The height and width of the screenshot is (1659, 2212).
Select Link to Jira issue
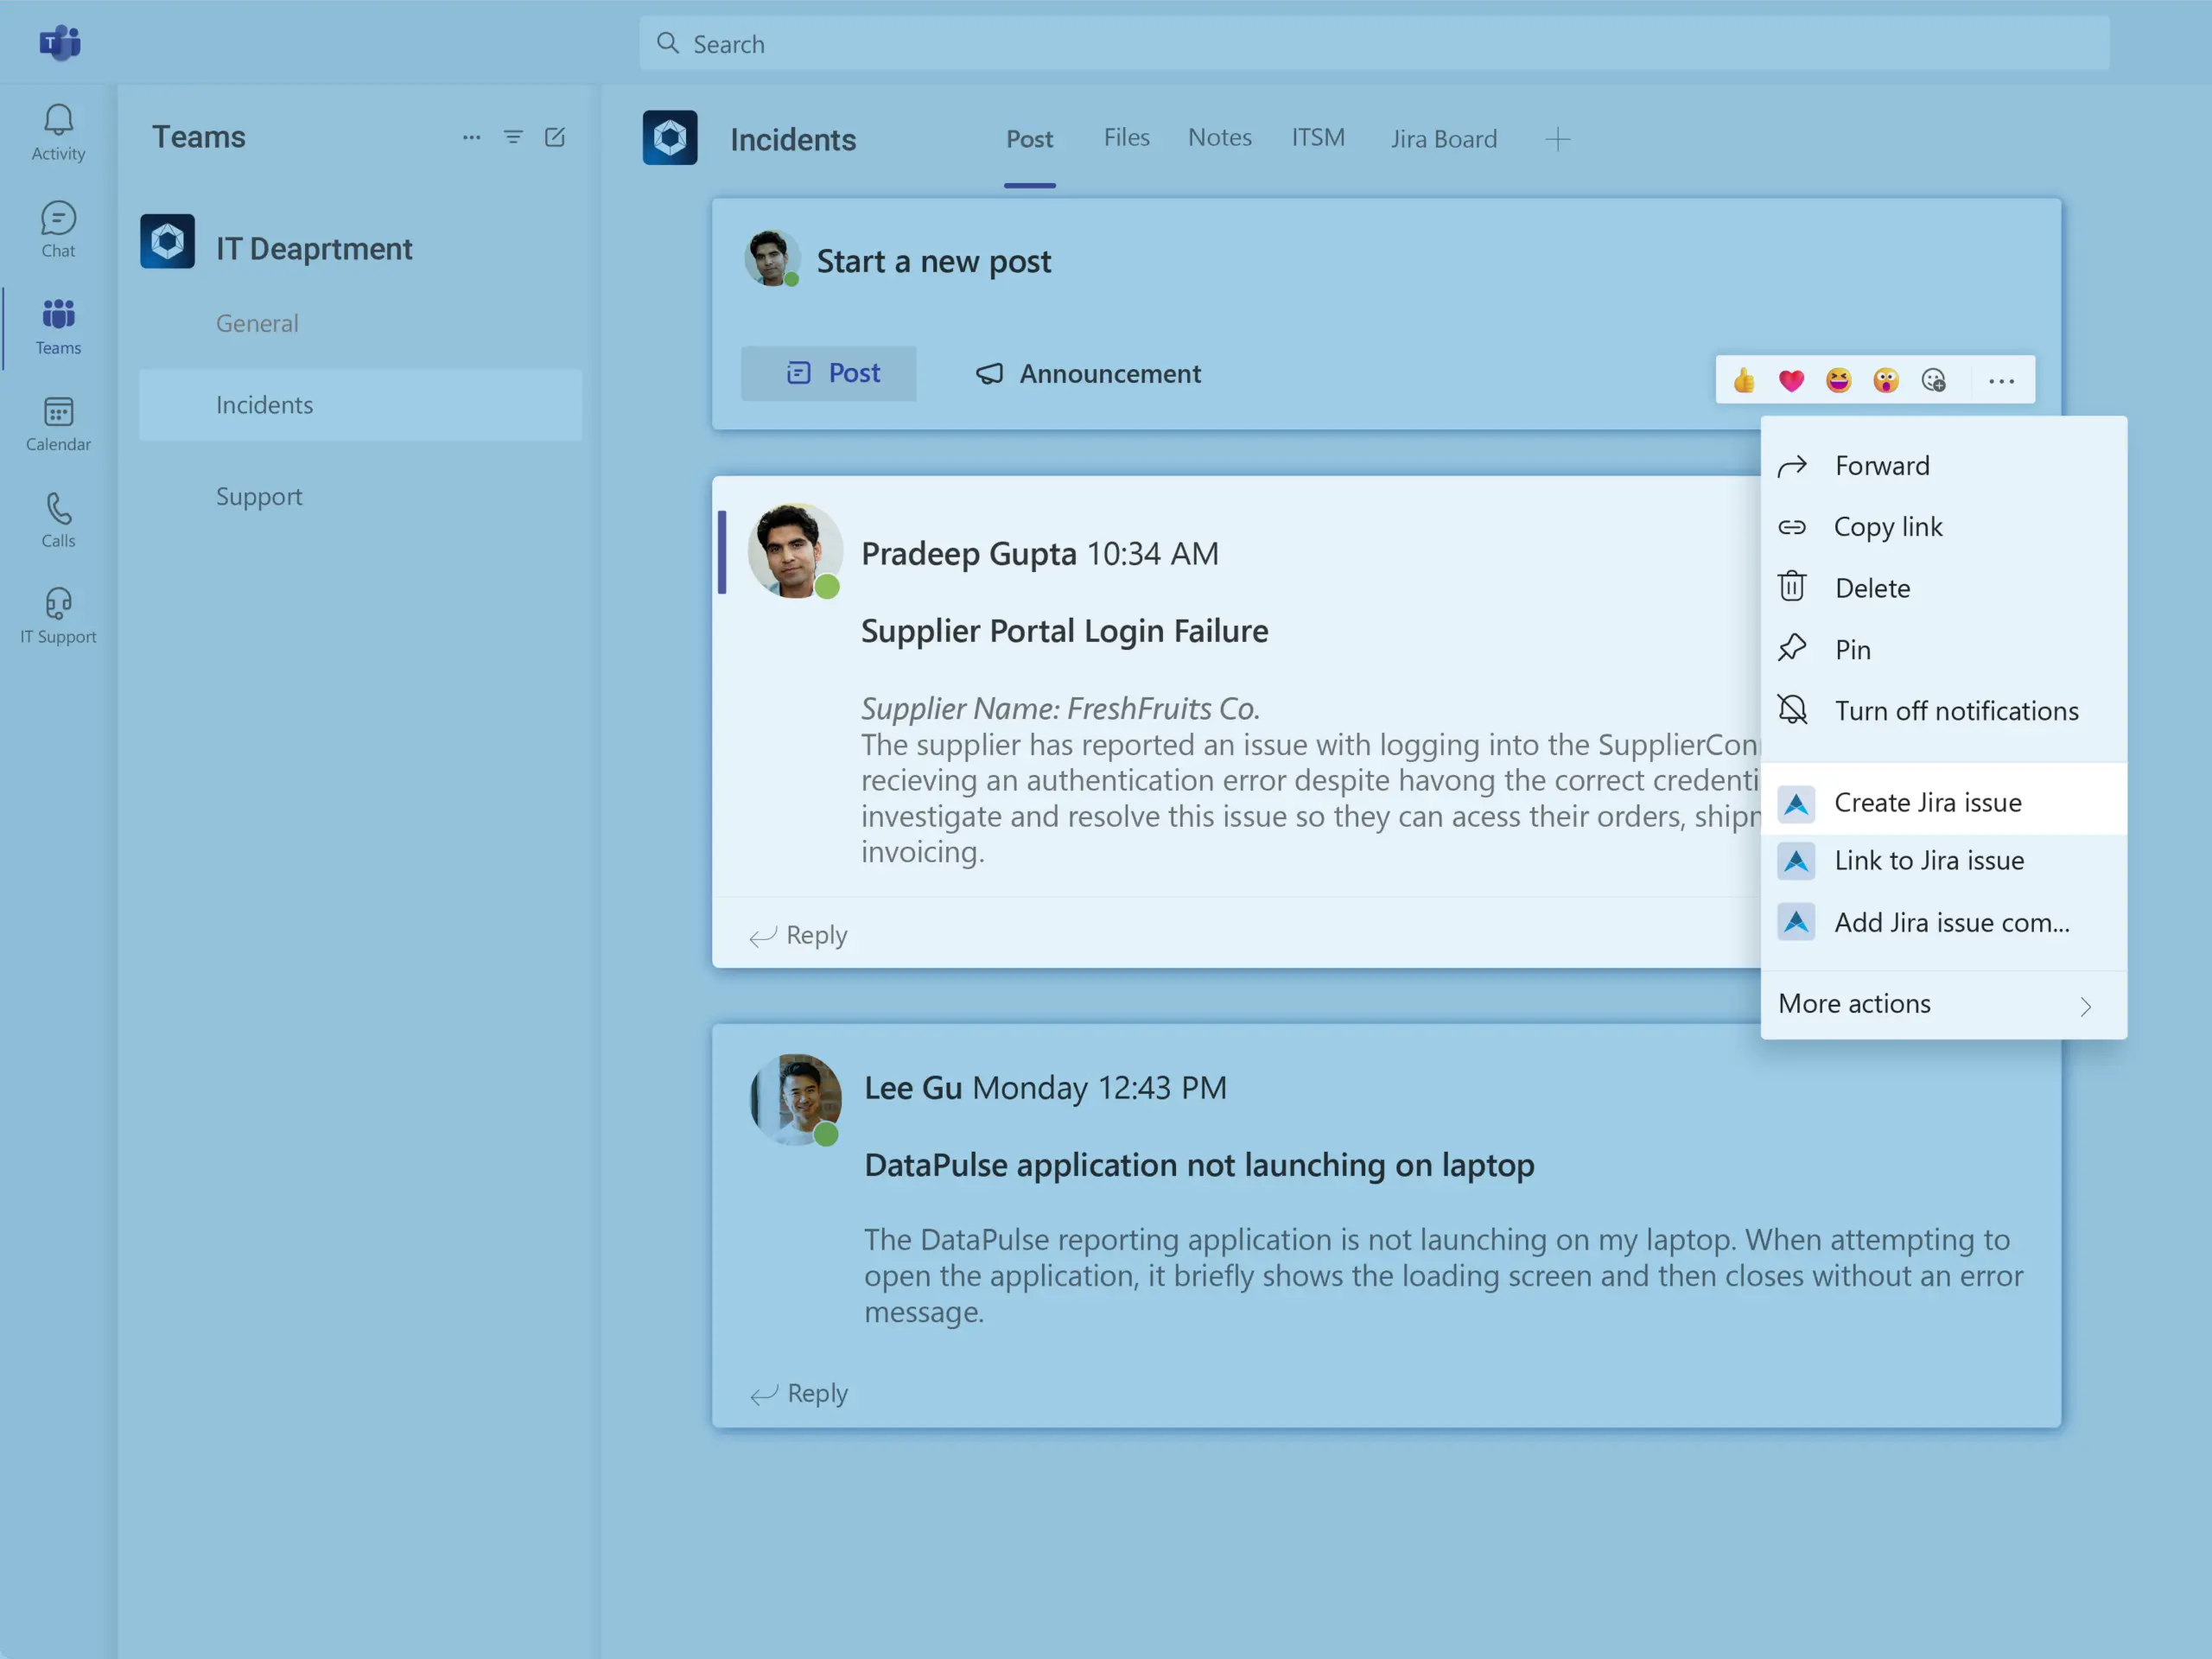(x=1943, y=861)
